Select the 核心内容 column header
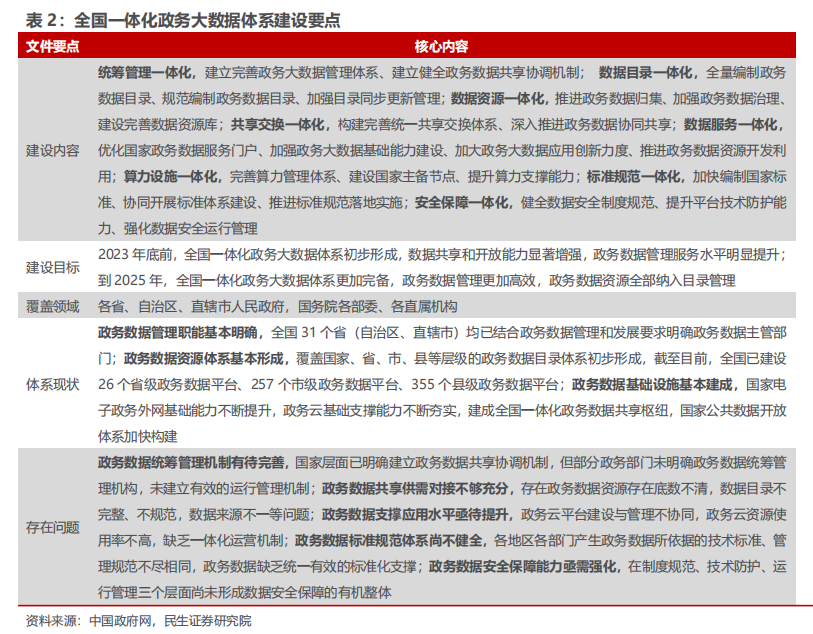 [x=441, y=47]
